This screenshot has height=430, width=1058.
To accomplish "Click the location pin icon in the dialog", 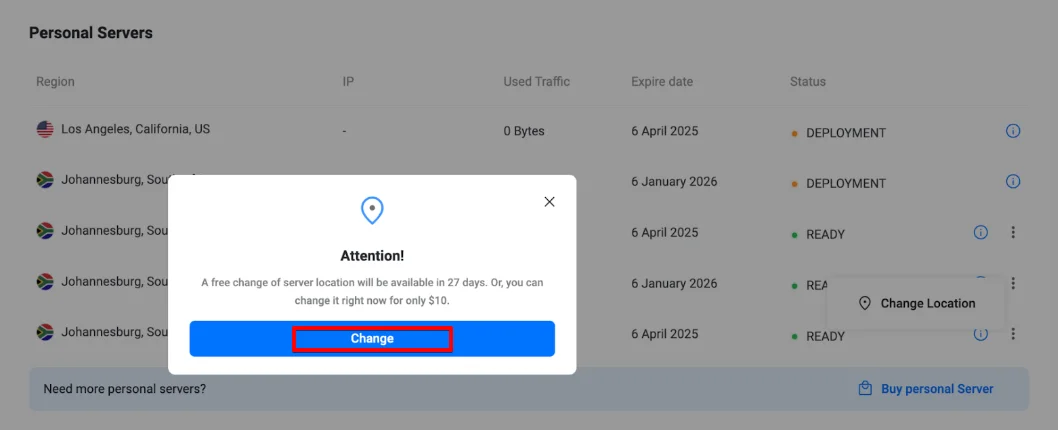I will [x=372, y=210].
